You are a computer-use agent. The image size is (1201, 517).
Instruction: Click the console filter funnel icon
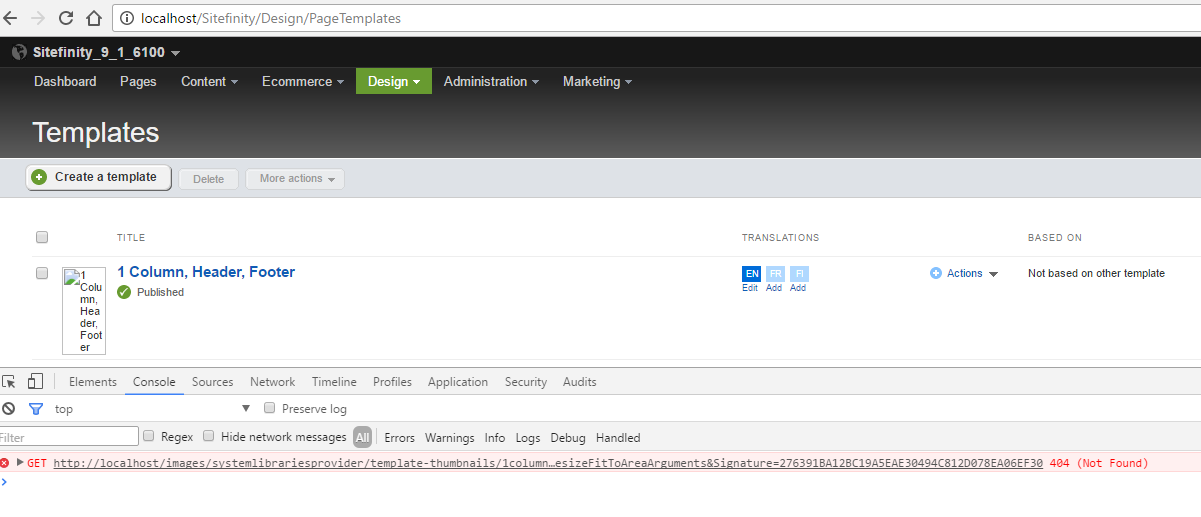tap(36, 408)
